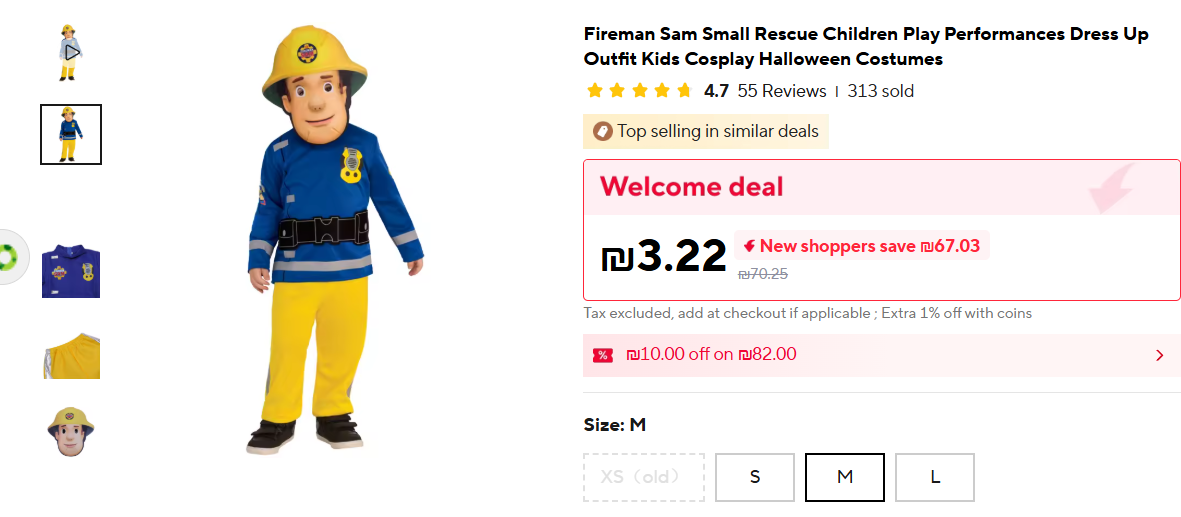1181x517 pixels.
Task: Open the ₪10.00 off on ₪82.00 coupon details
Action: pos(711,354)
